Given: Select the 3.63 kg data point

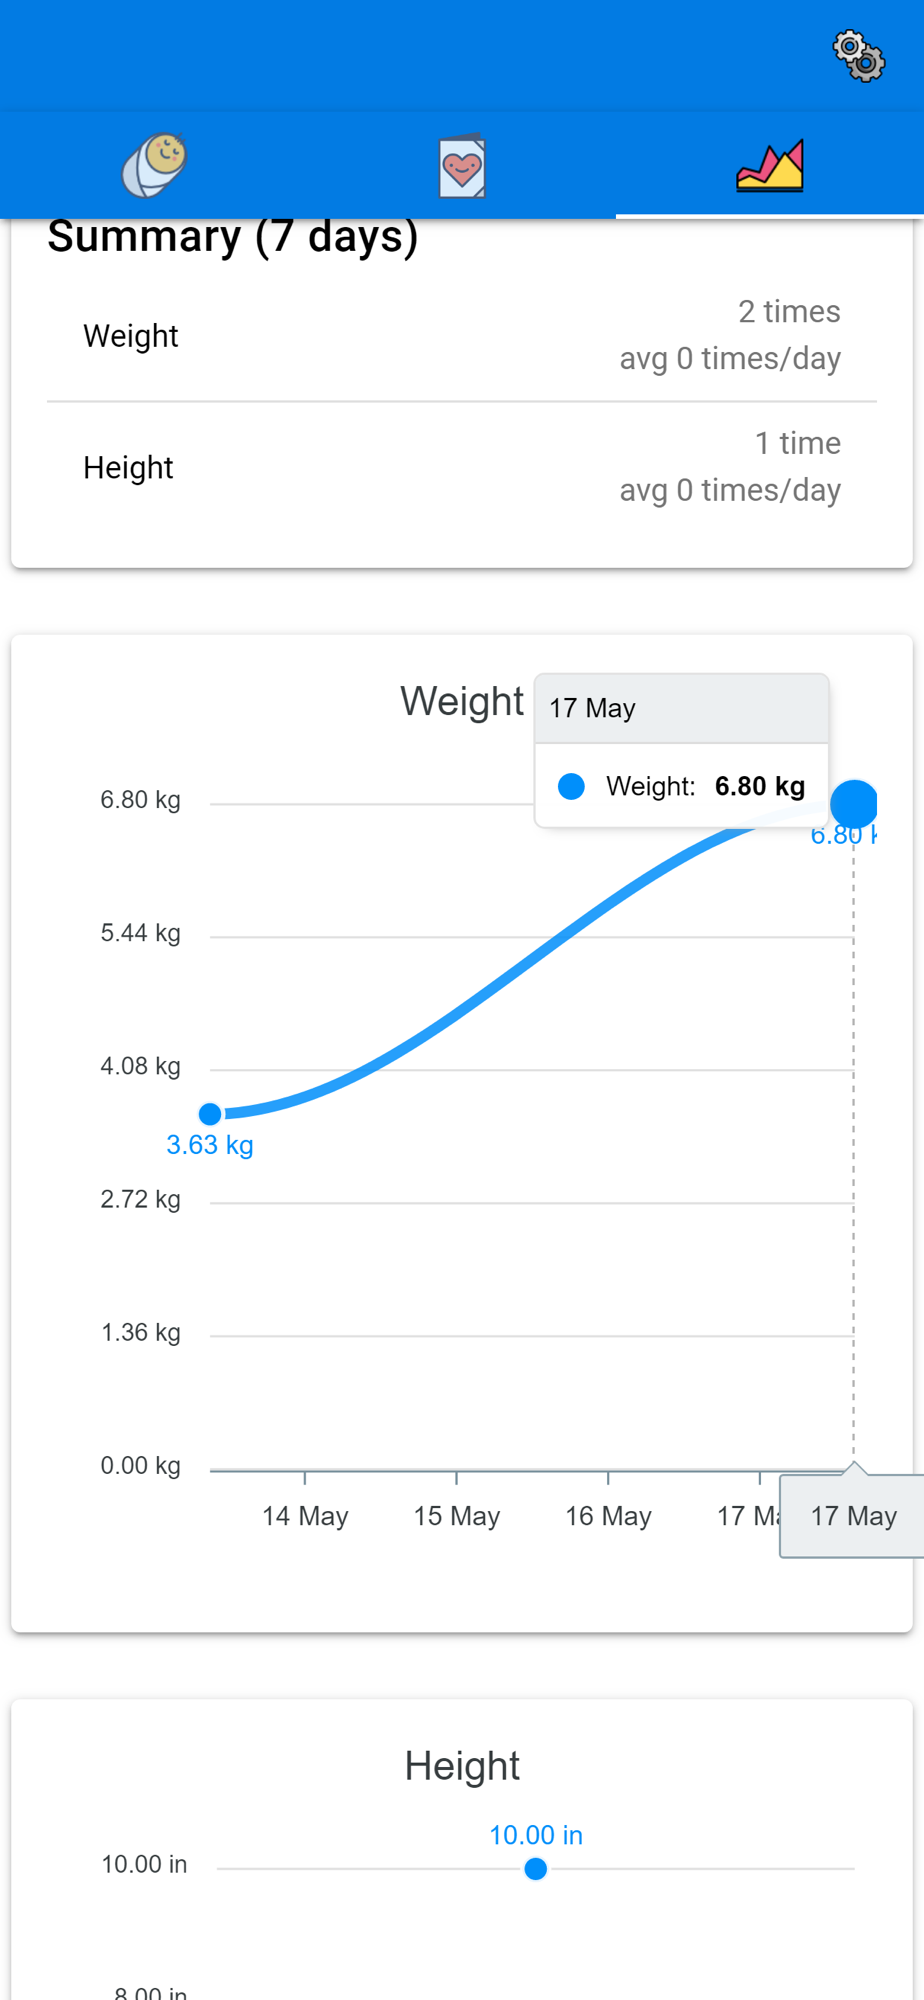Looking at the screenshot, I should coord(210,1114).
